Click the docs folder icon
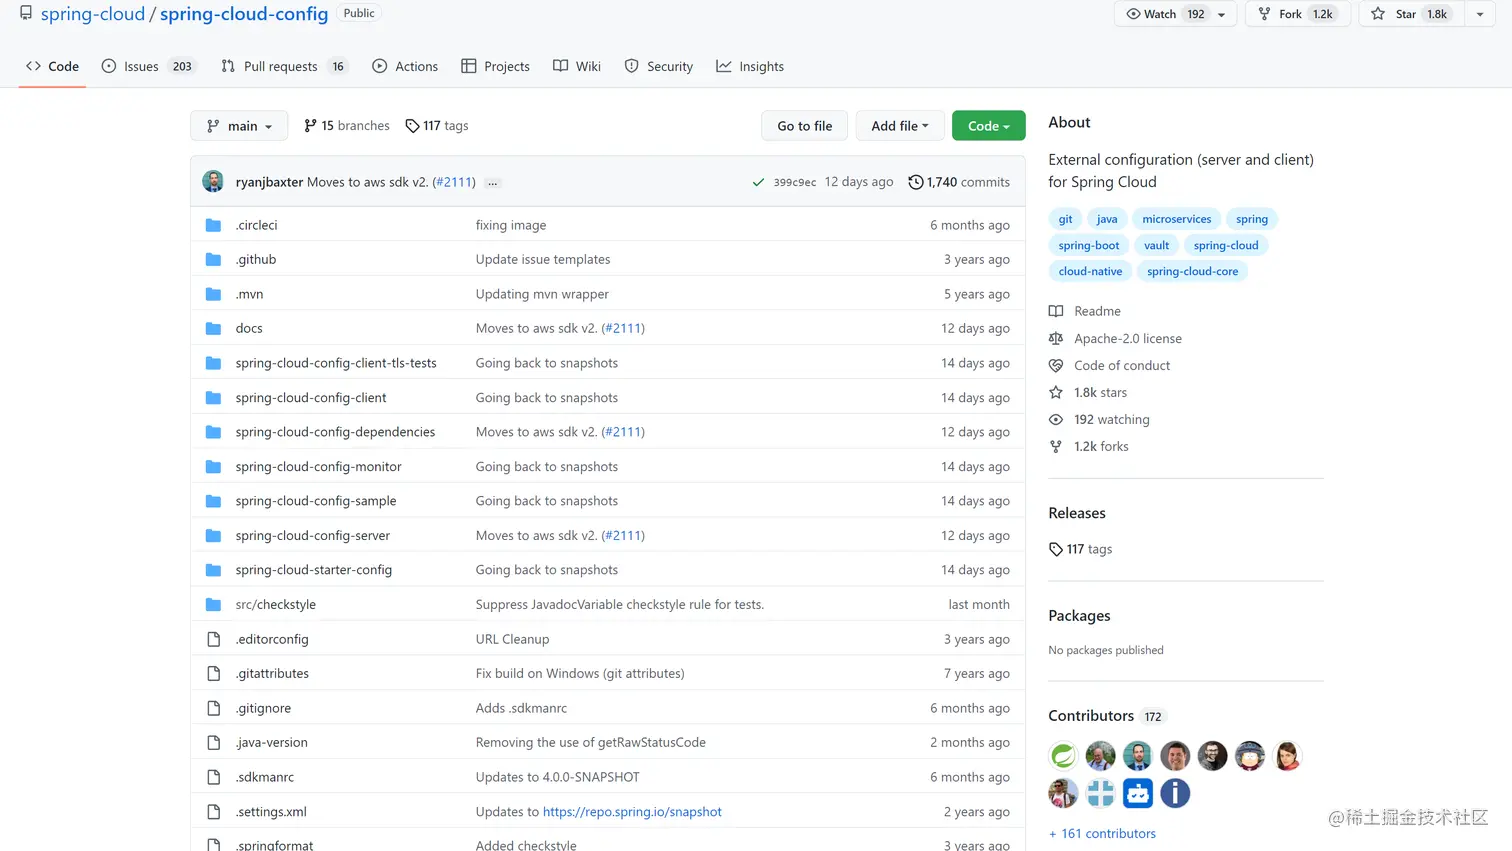The width and height of the screenshot is (1512, 851). pos(213,328)
